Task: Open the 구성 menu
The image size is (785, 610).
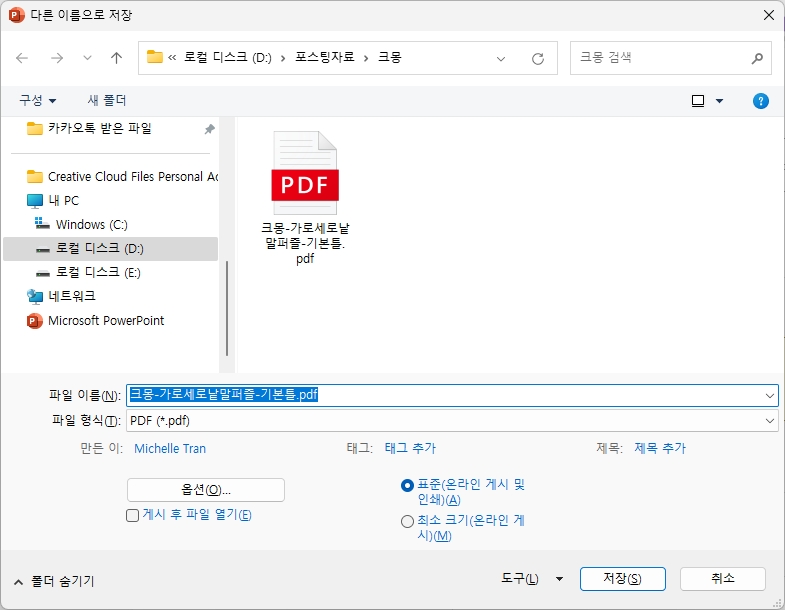Action: [38, 100]
